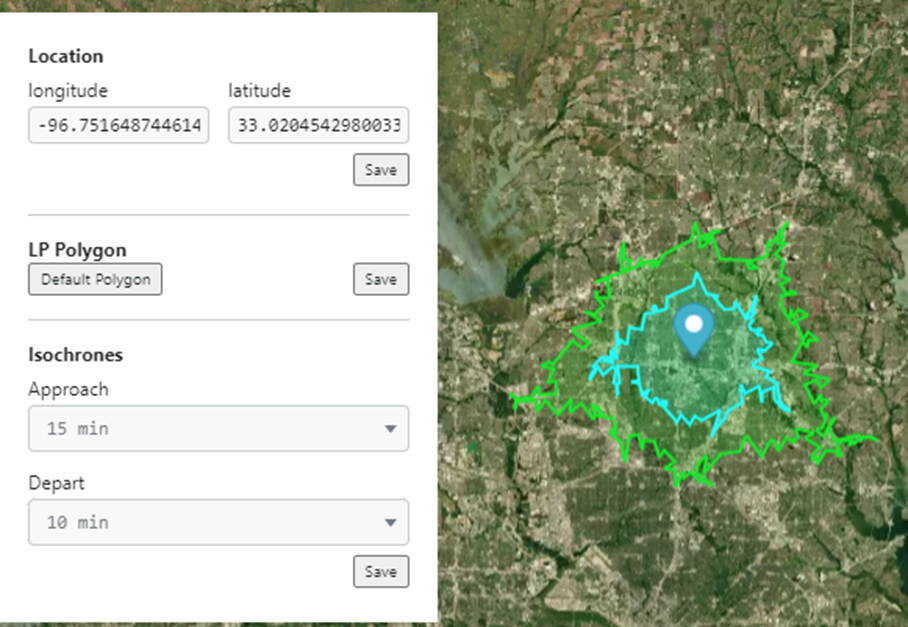Click the blue location pin marker
The image size is (908, 627).
click(x=694, y=330)
